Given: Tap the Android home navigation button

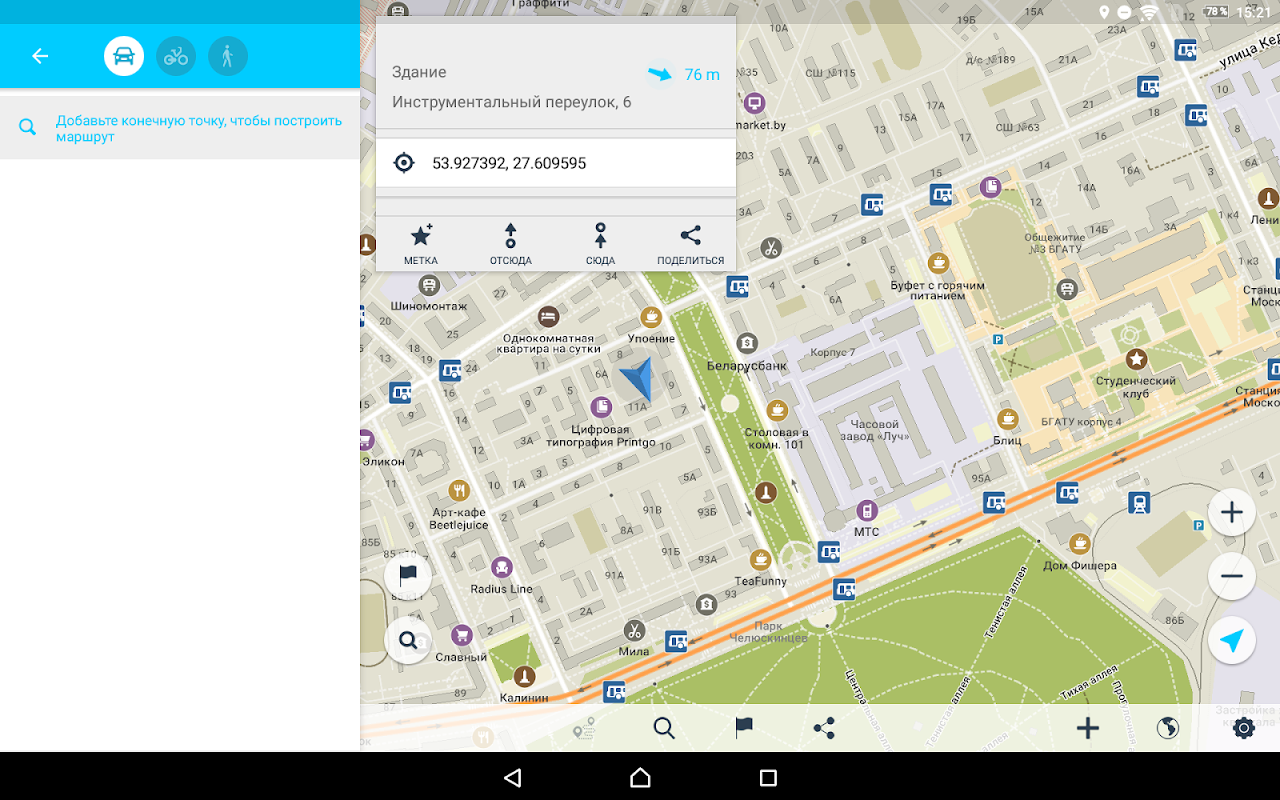Looking at the screenshot, I should point(640,777).
